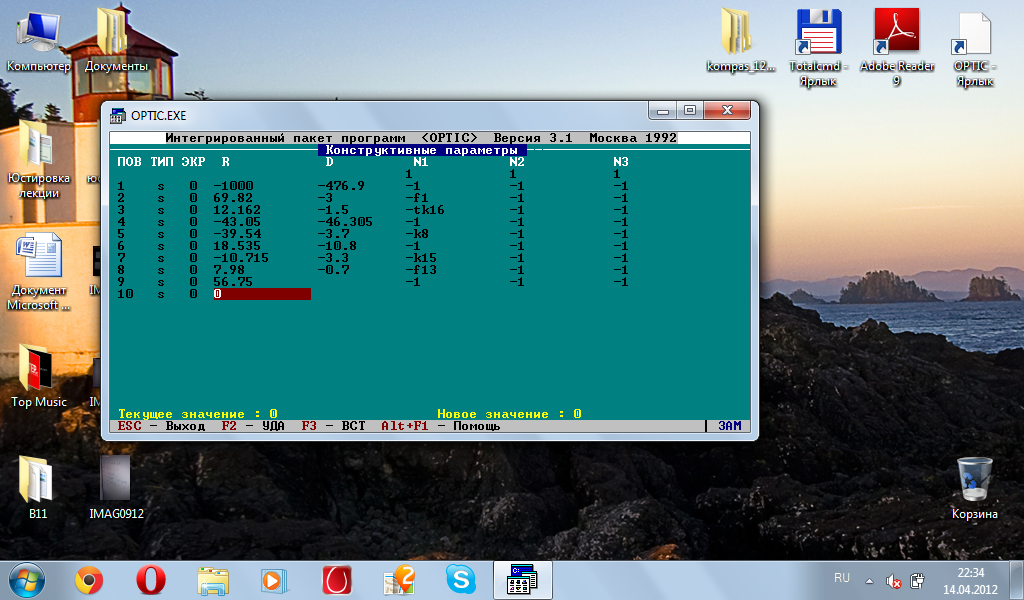Open the clock showing 22:34

tap(970, 580)
